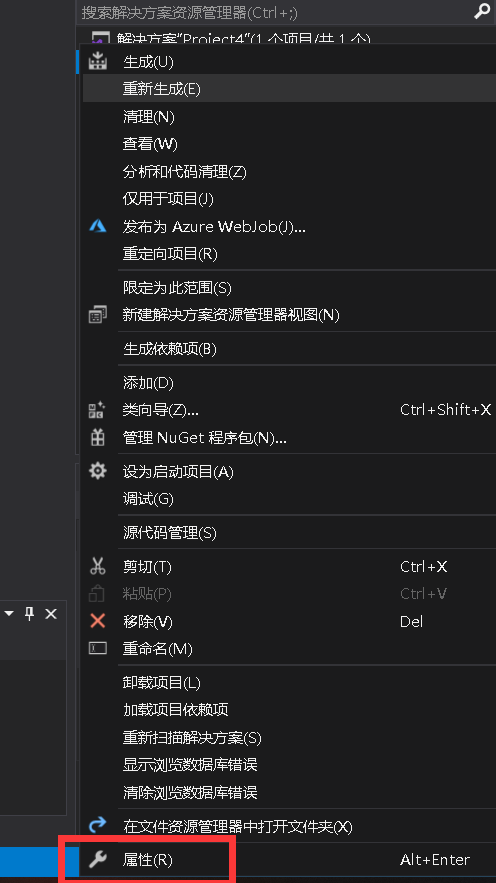Screen dimensions: 496x883
Task: Click the red X icon for 移除
Action: click(97, 621)
